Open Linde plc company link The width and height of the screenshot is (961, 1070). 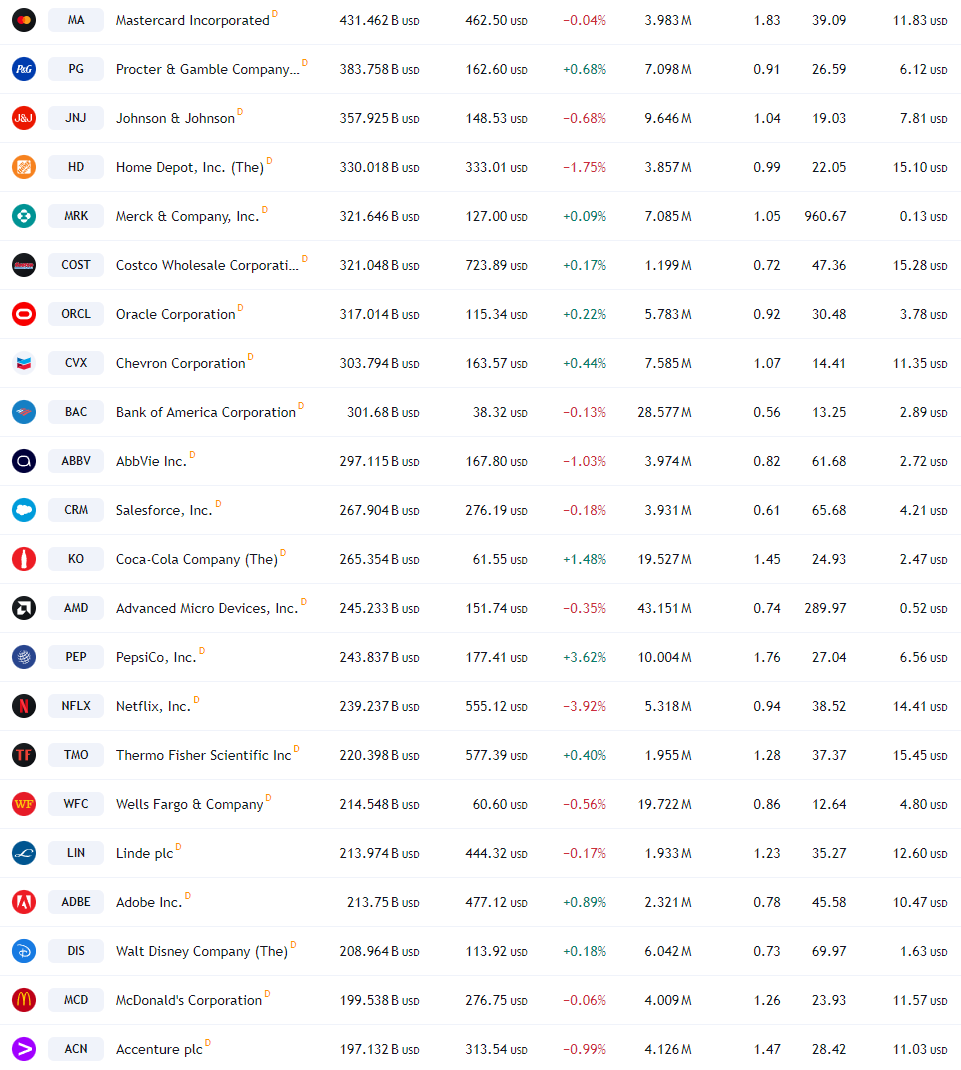[x=144, y=853]
